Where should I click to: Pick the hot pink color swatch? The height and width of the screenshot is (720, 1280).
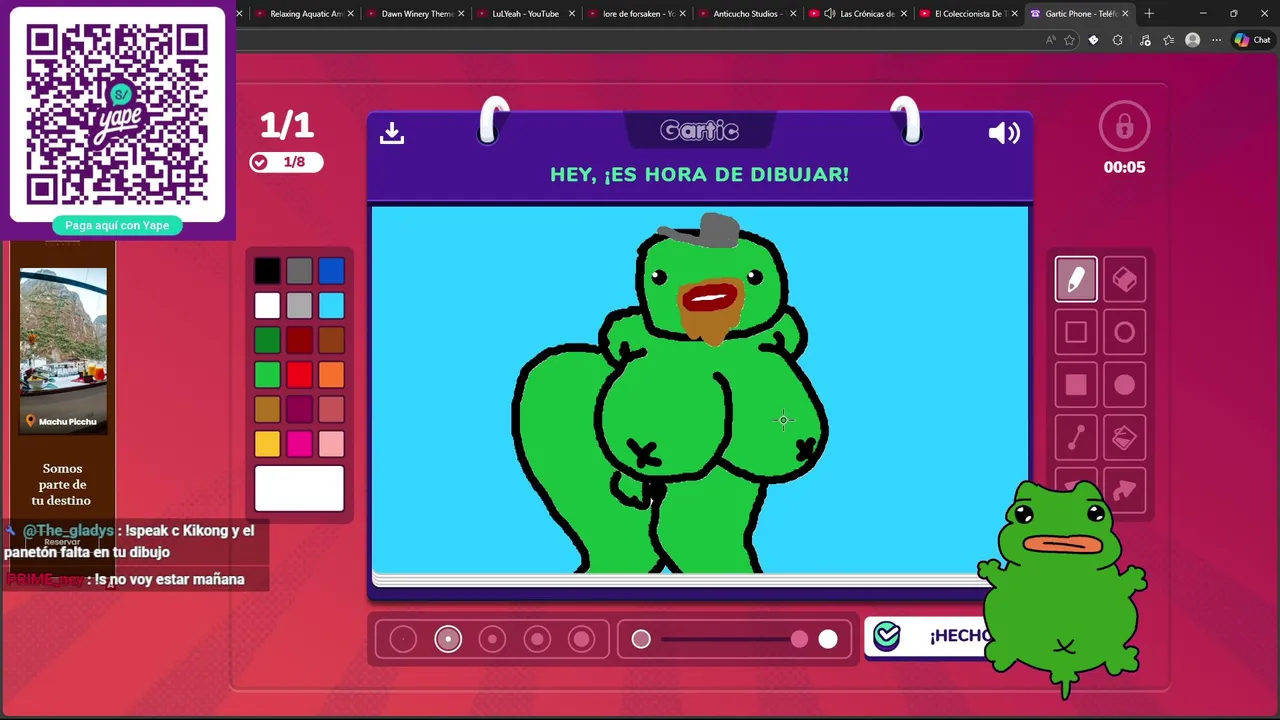coord(299,444)
